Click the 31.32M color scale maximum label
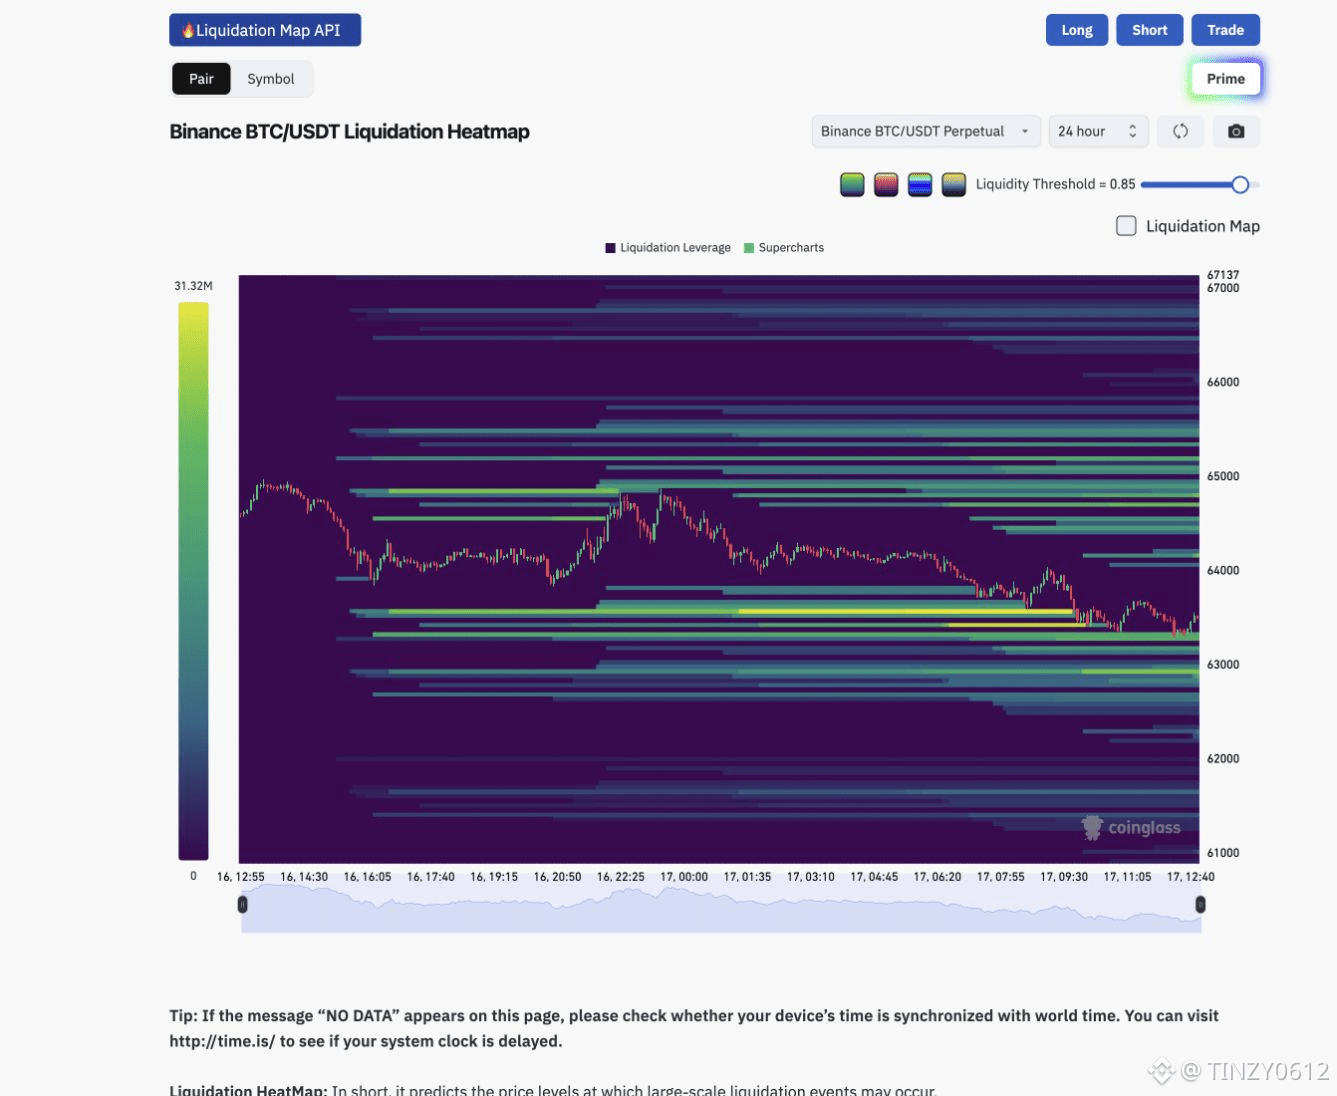 [x=193, y=286]
